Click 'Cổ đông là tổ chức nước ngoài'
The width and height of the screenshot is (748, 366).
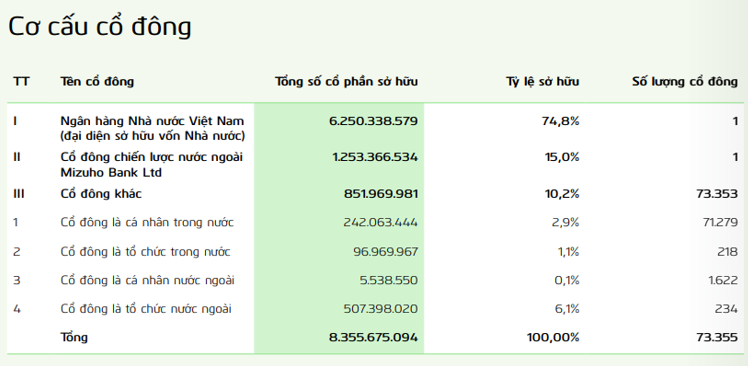pyautogui.click(x=146, y=309)
